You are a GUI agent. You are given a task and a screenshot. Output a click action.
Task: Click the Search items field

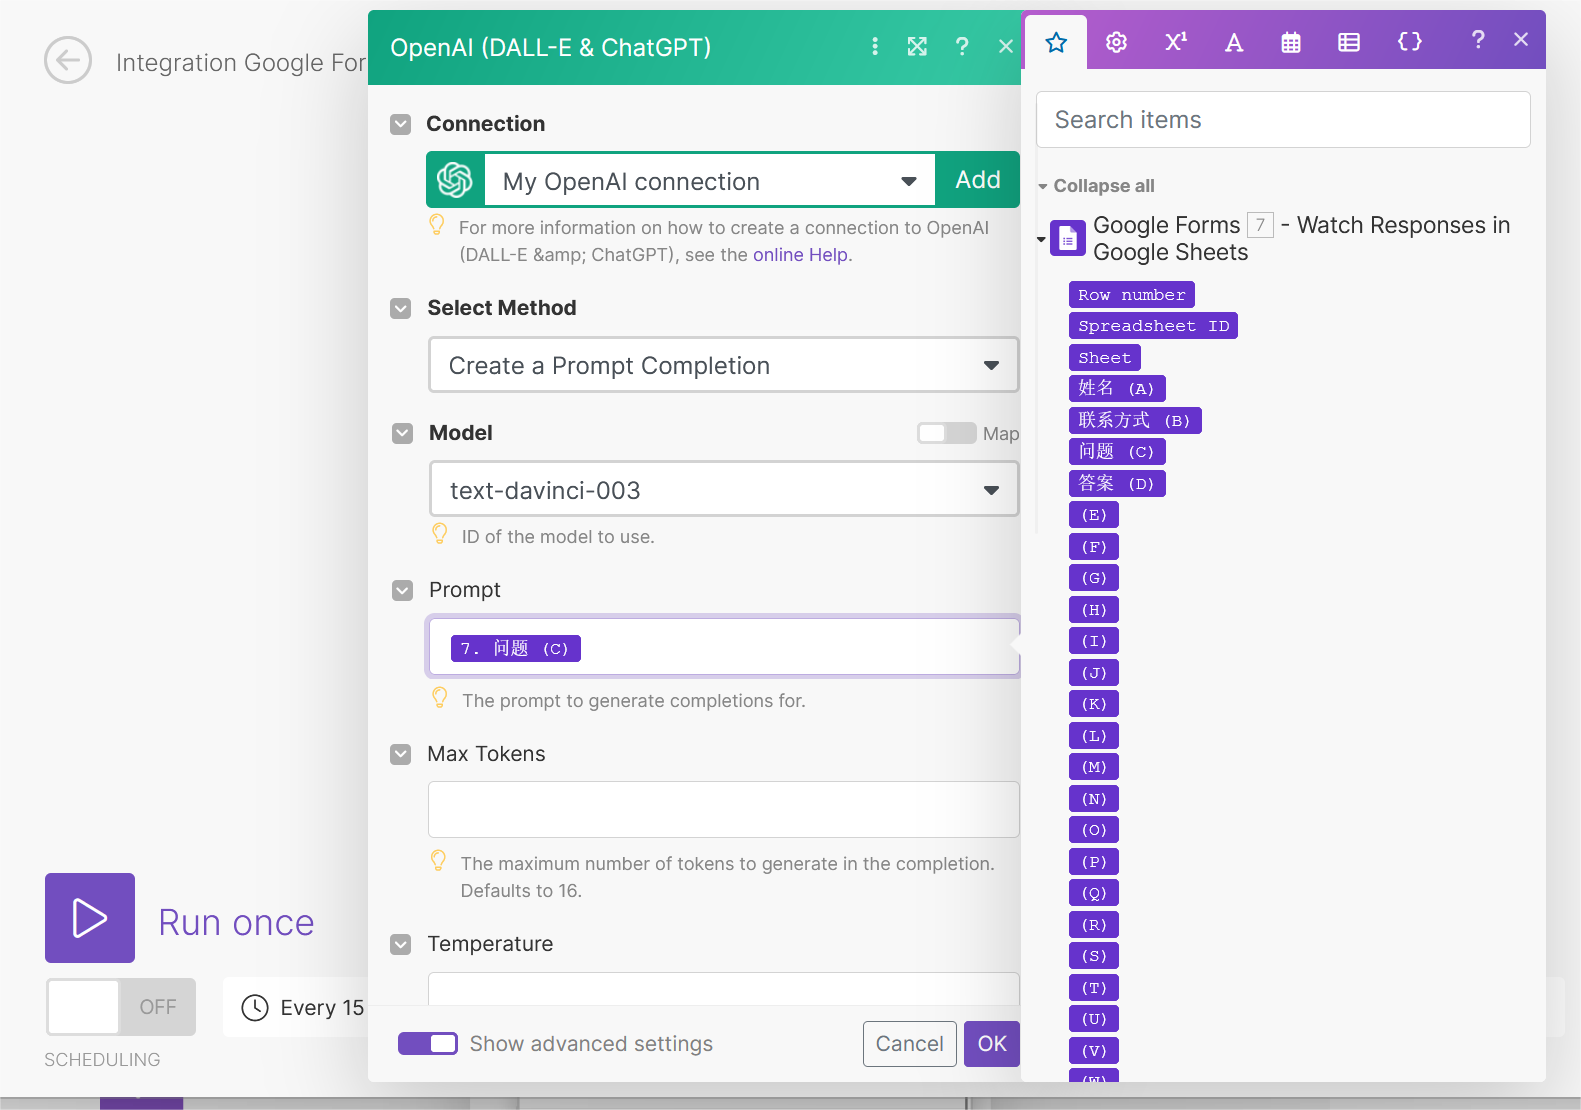pos(1283,120)
